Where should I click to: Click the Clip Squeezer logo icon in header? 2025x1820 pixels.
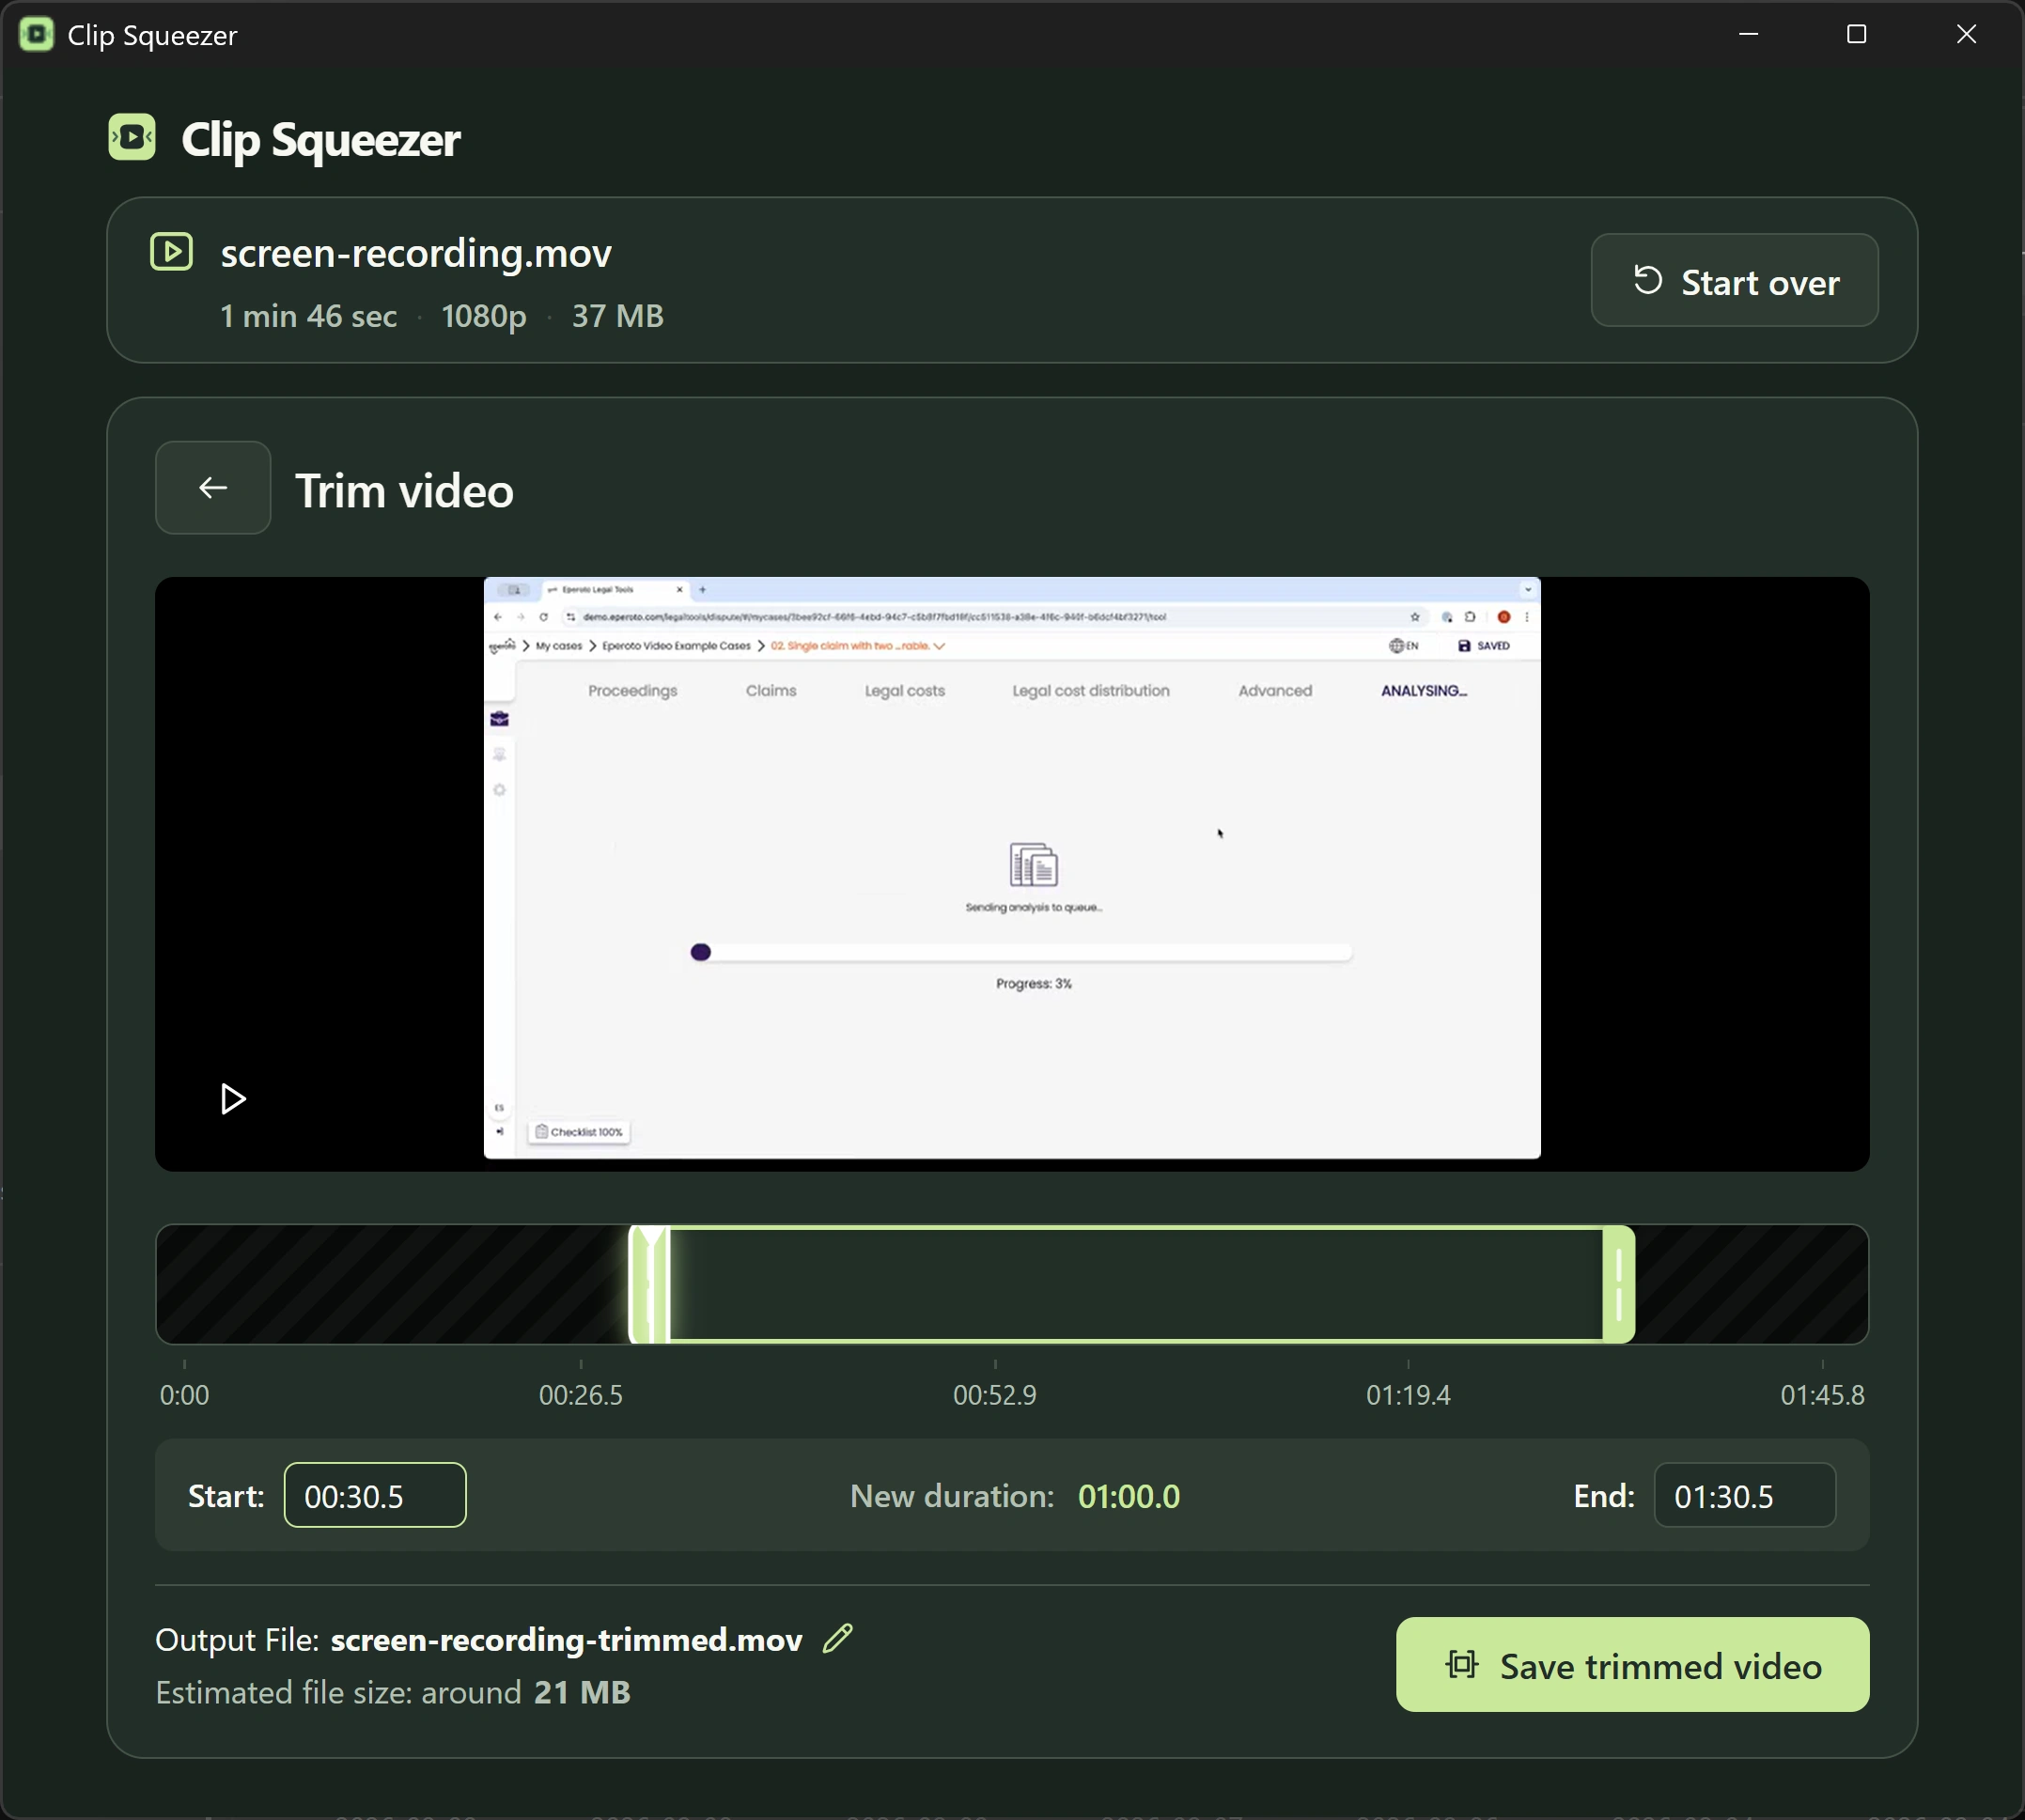(132, 137)
